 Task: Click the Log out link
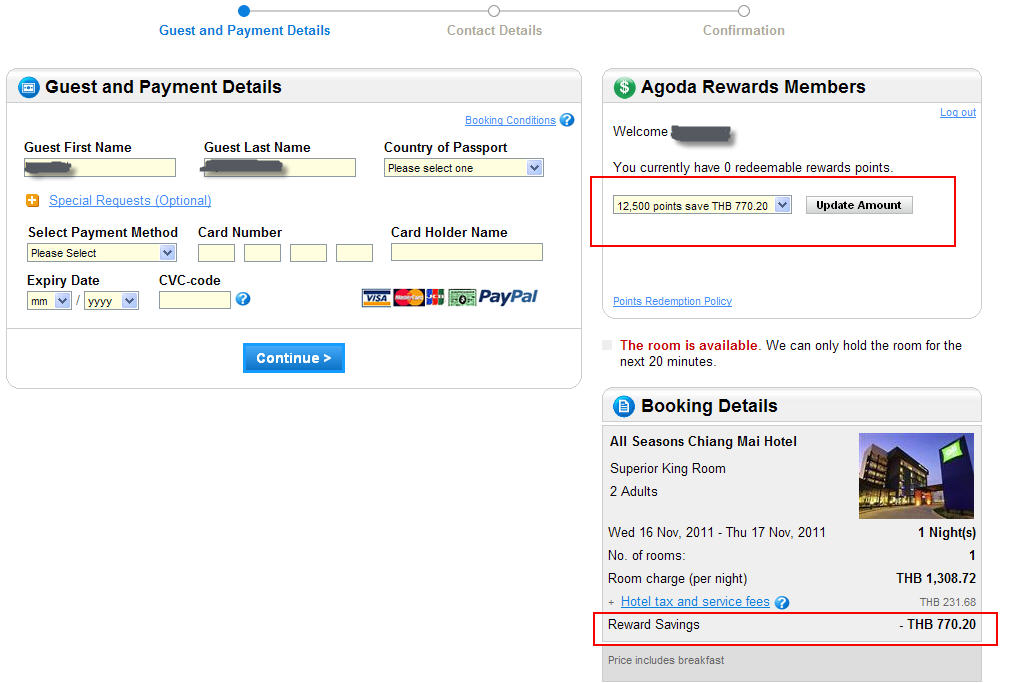coord(958,113)
